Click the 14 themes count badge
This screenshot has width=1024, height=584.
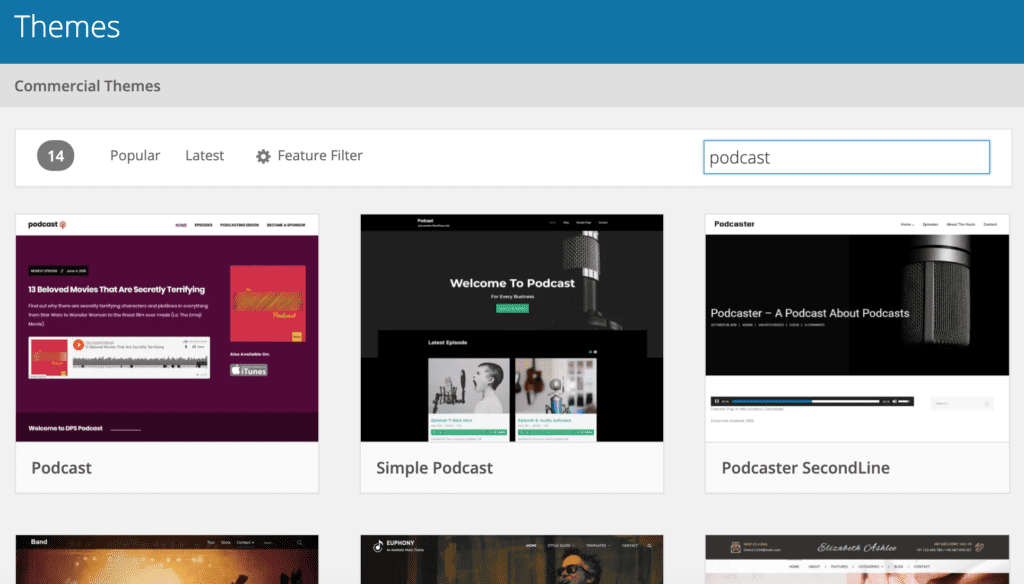(x=56, y=156)
